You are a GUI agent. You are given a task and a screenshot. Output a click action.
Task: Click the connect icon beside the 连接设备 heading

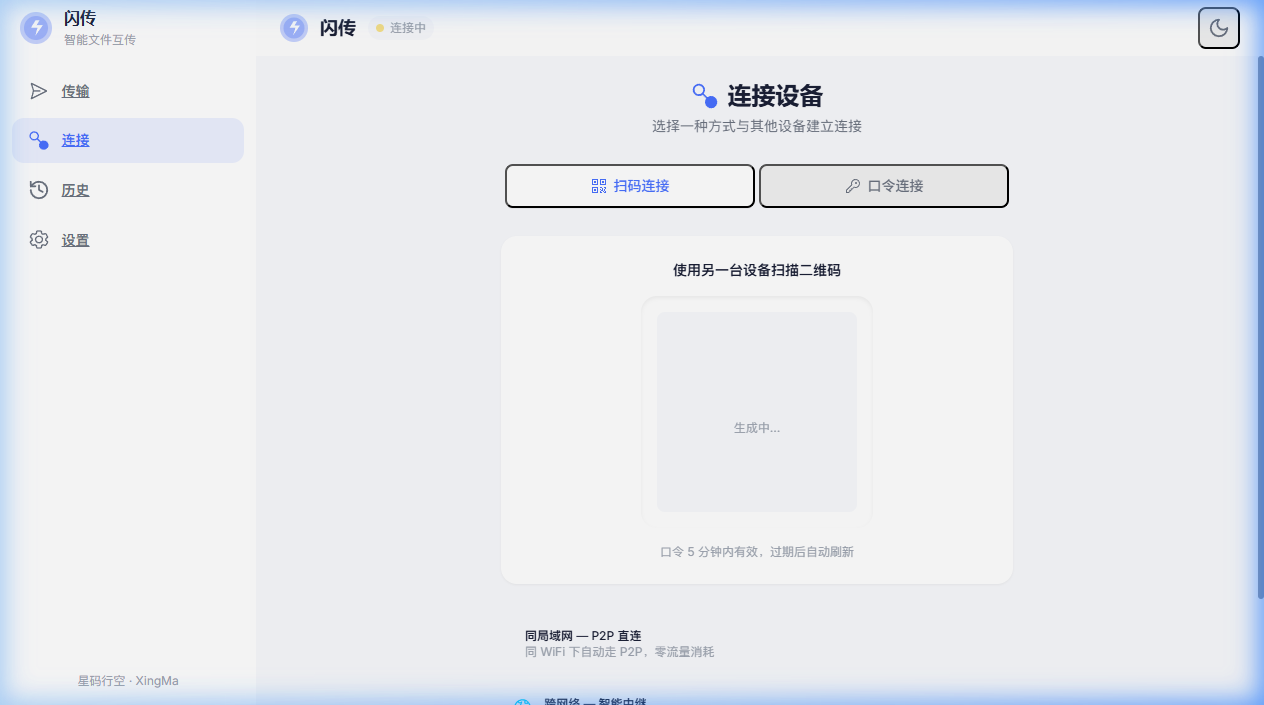point(705,96)
